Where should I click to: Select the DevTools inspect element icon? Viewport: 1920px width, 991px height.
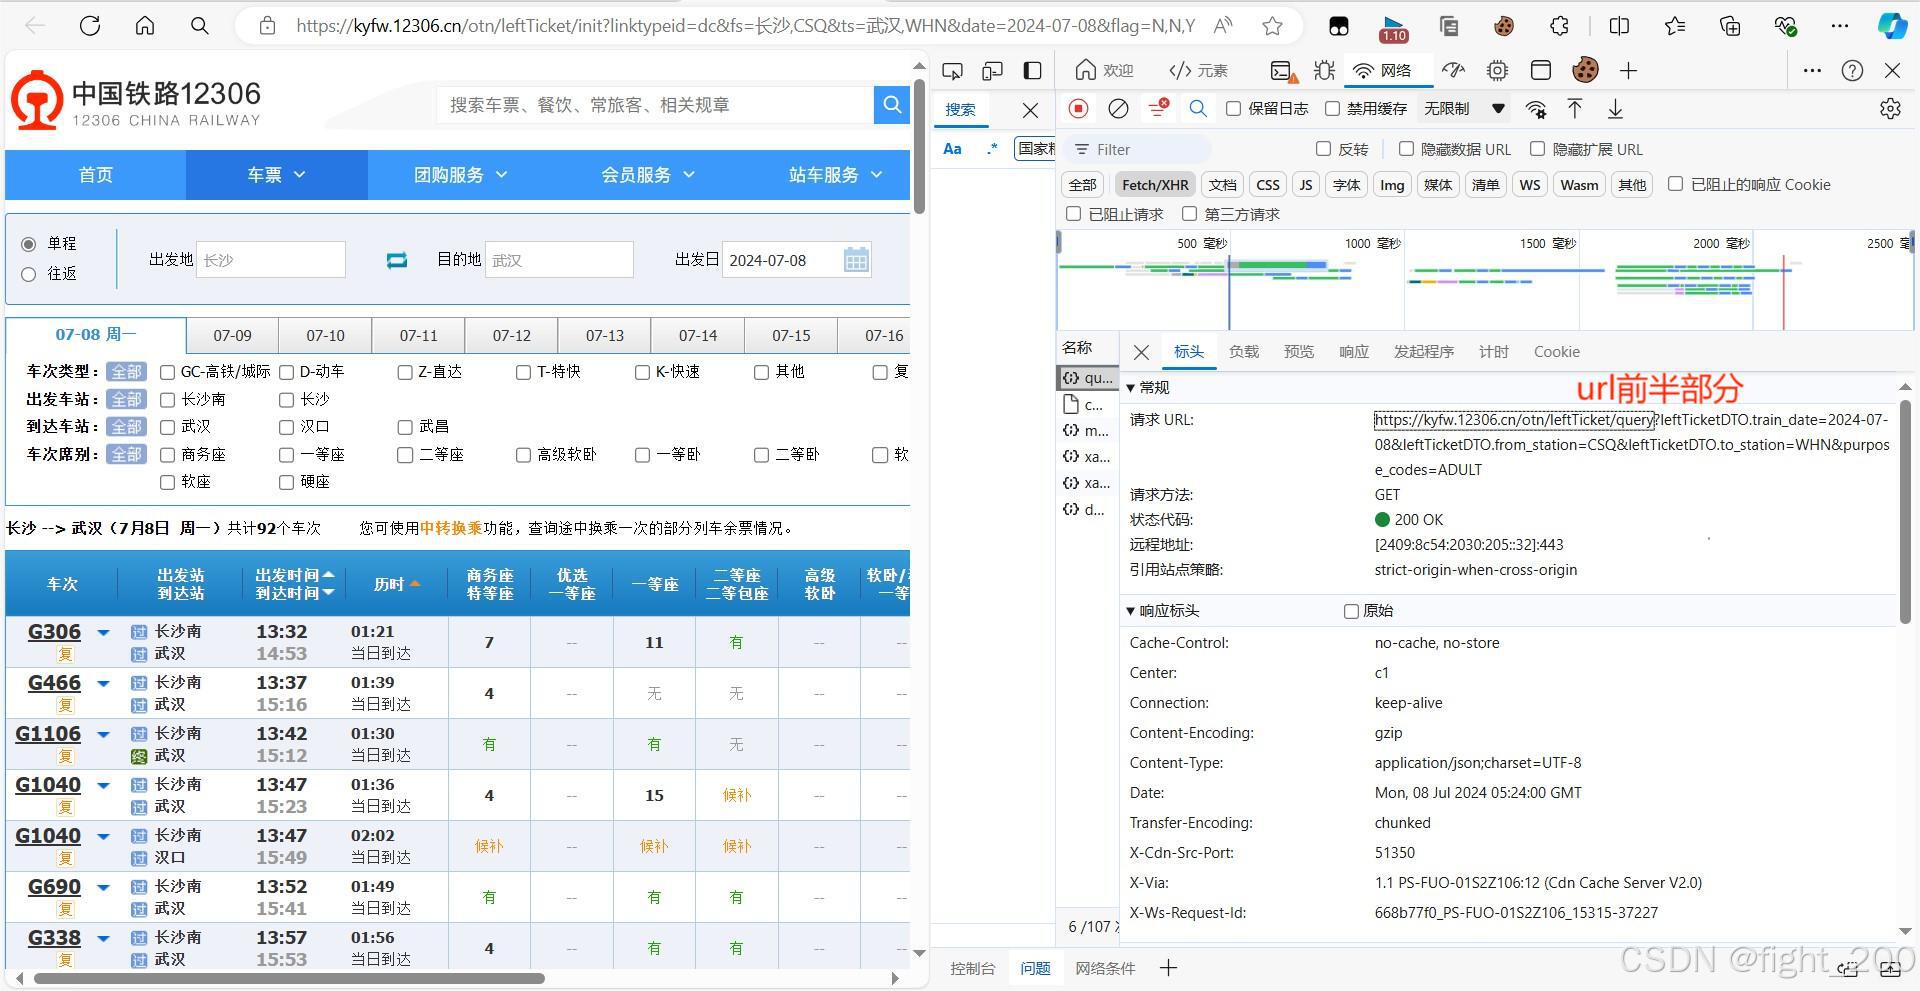(x=952, y=70)
